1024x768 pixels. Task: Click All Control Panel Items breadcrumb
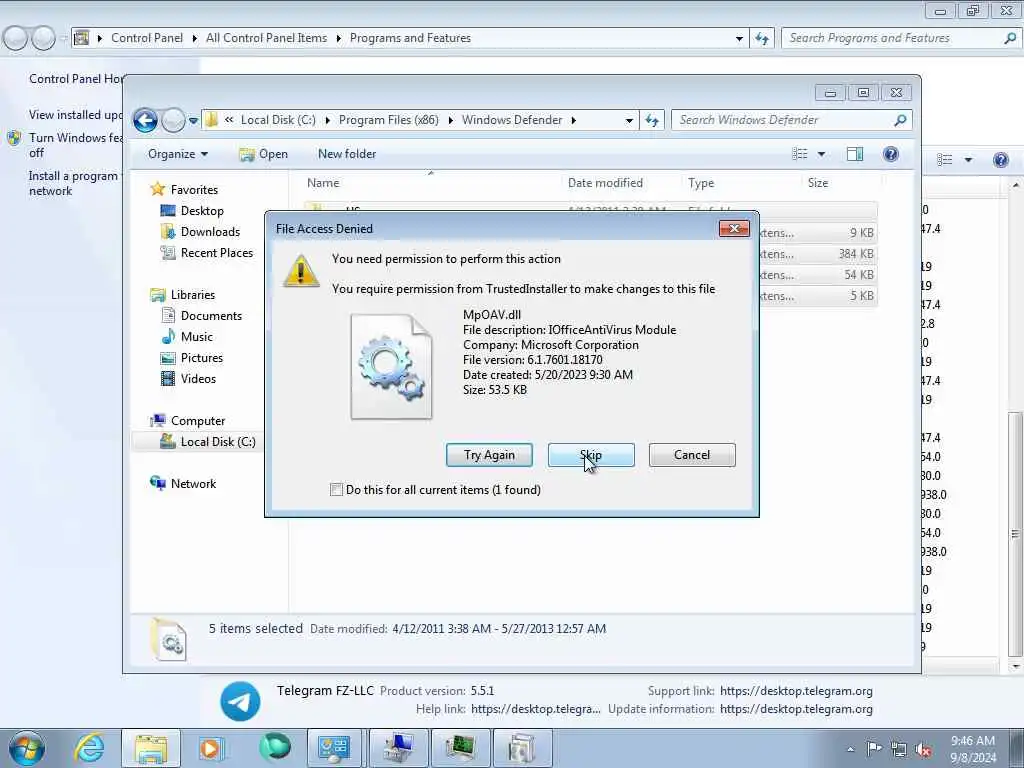tap(266, 38)
